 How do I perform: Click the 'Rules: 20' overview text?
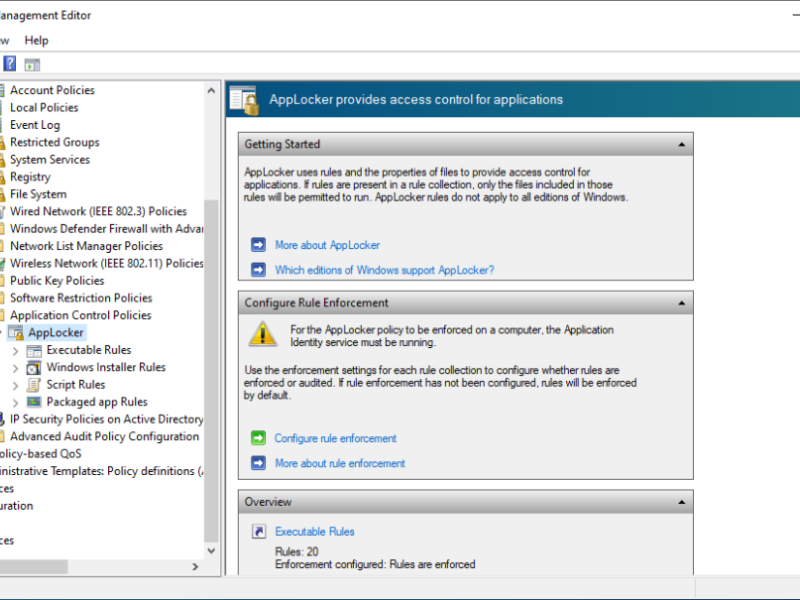tap(296, 552)
